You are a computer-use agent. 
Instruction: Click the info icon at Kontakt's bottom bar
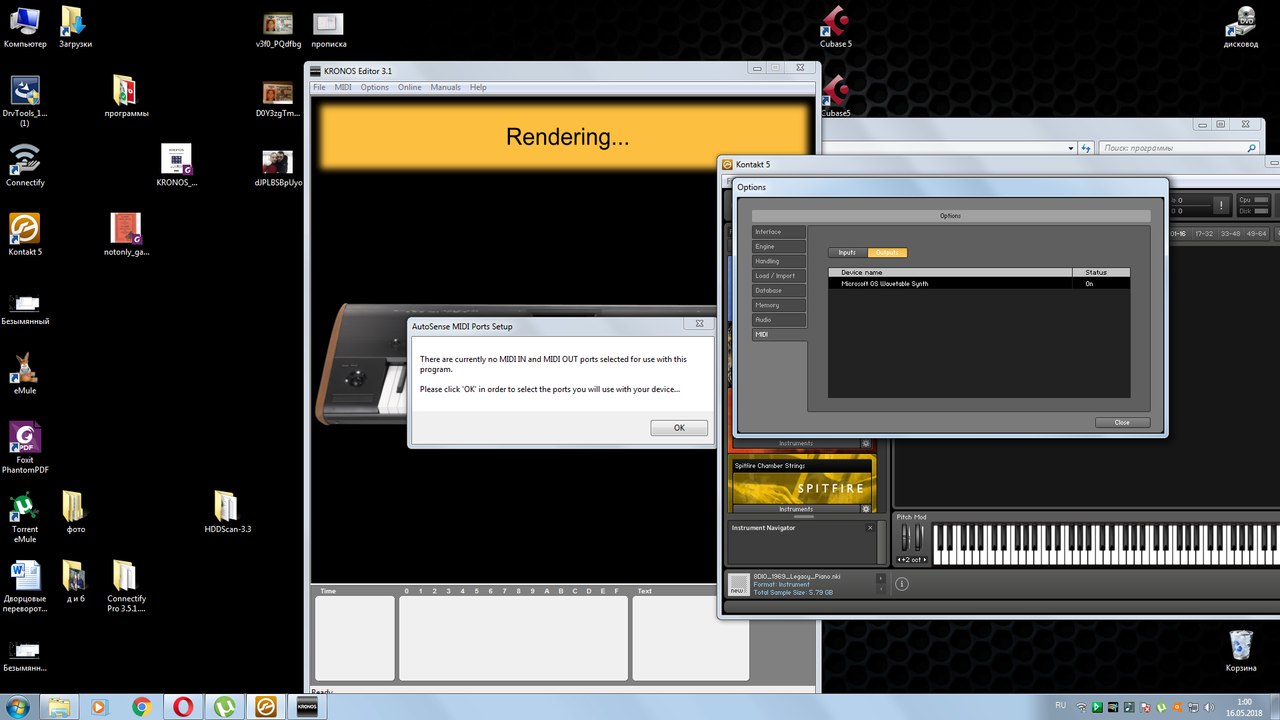902,584
